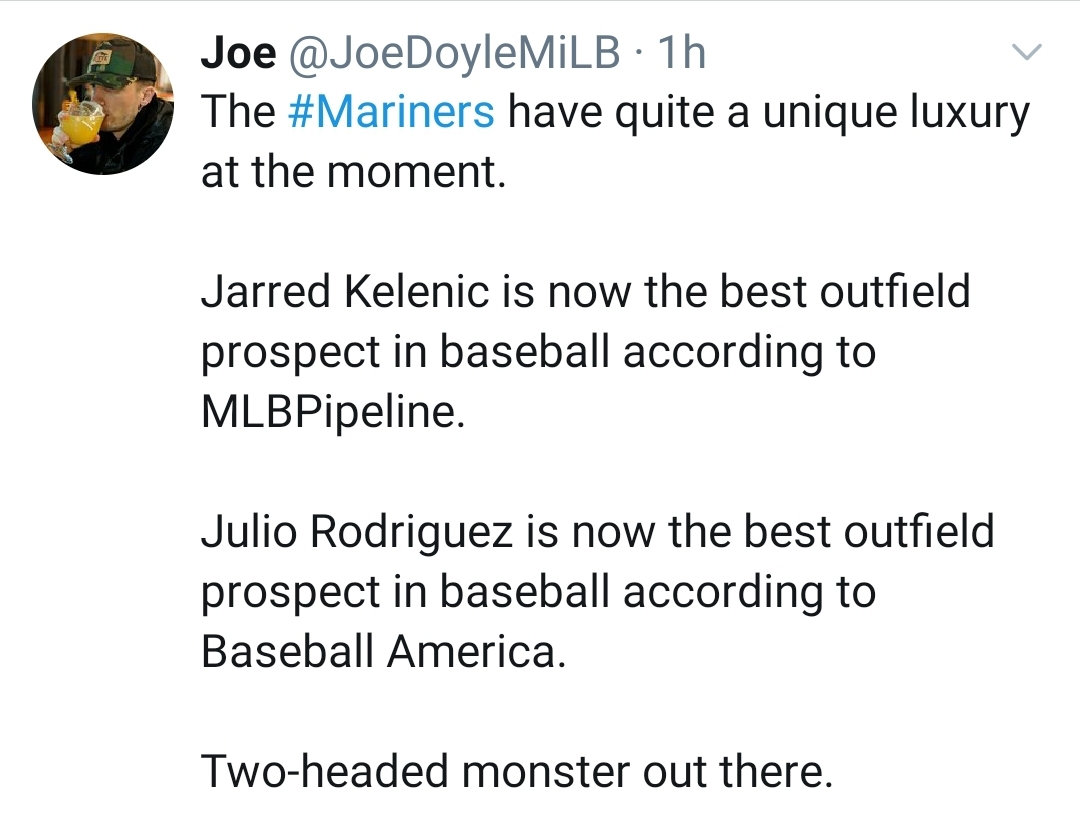This screenshot has height=813, width=1080.
Task: Click the Jarred Kelenic name text
Action: [345, 291]
